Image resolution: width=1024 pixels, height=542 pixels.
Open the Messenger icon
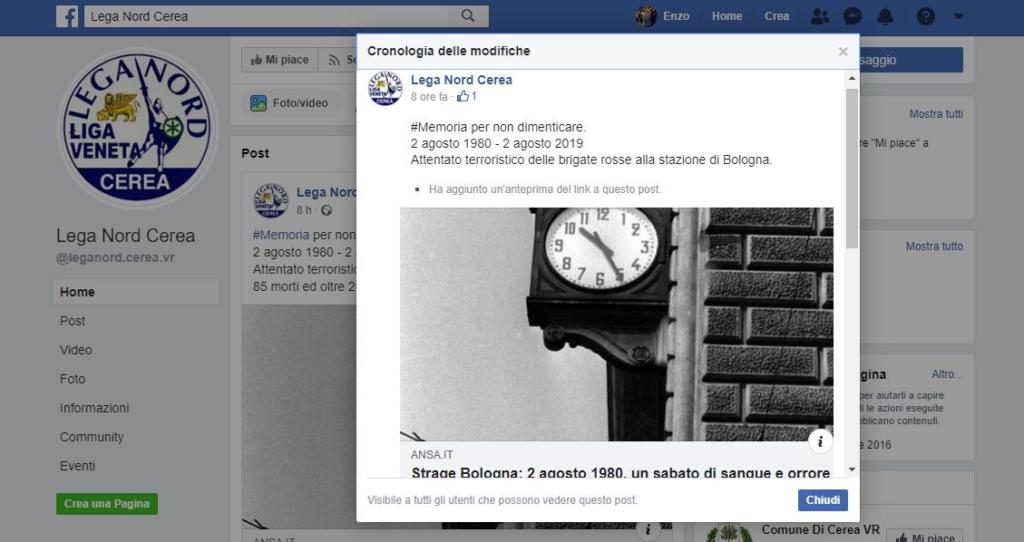(852, 16)
